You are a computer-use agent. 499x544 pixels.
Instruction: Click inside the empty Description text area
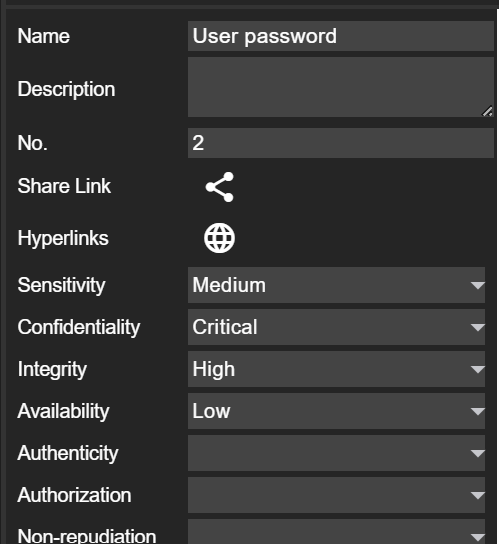341,87
